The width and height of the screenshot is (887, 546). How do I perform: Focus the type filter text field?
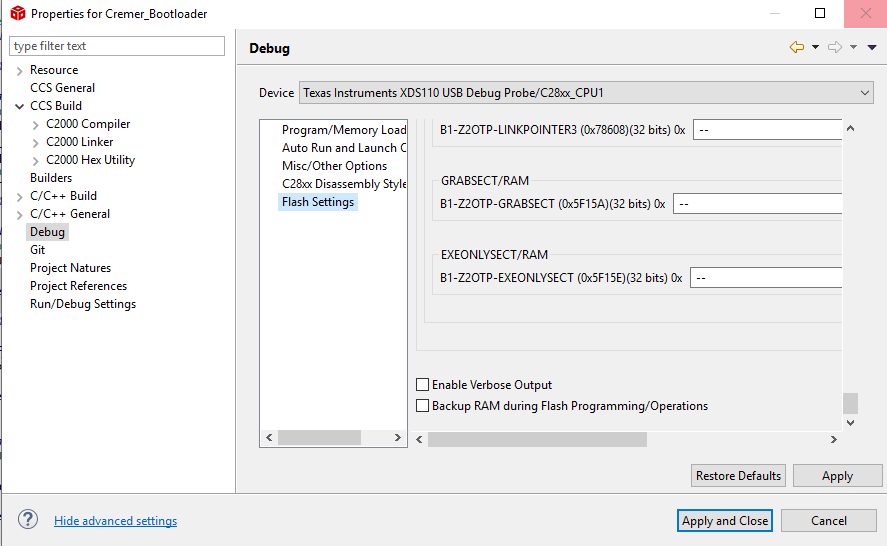117,46
